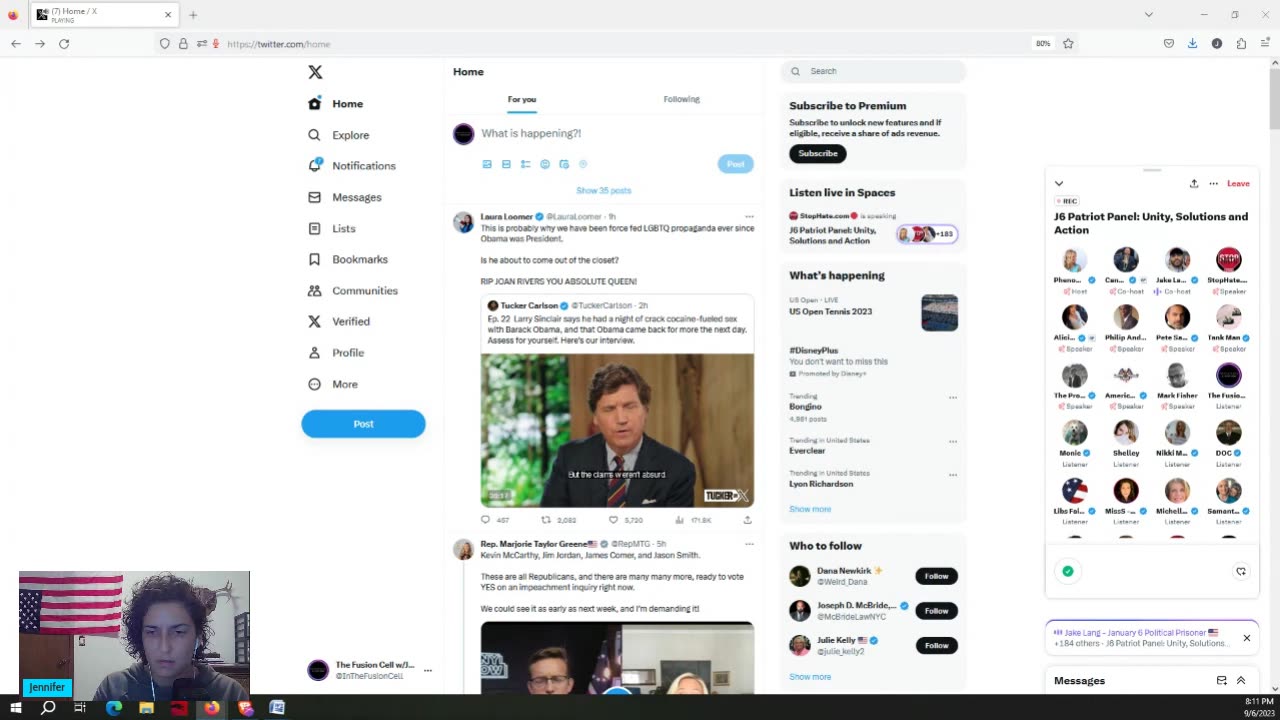This screenshot has width=1280, height=720.
Task: Share the J6 Patriot Panel space
Action: (1193, 184)
